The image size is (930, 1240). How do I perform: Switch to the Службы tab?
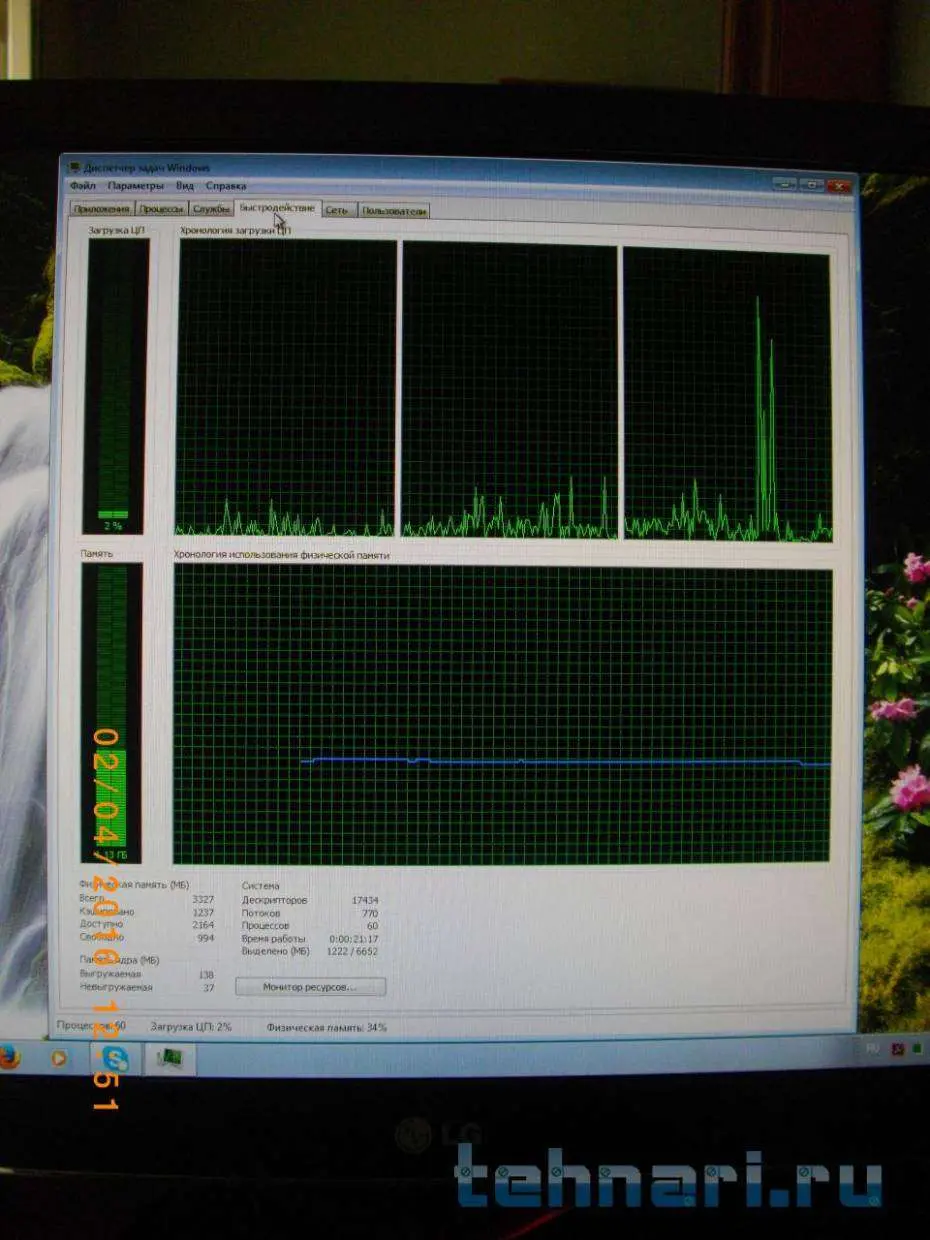pos(211,209)
